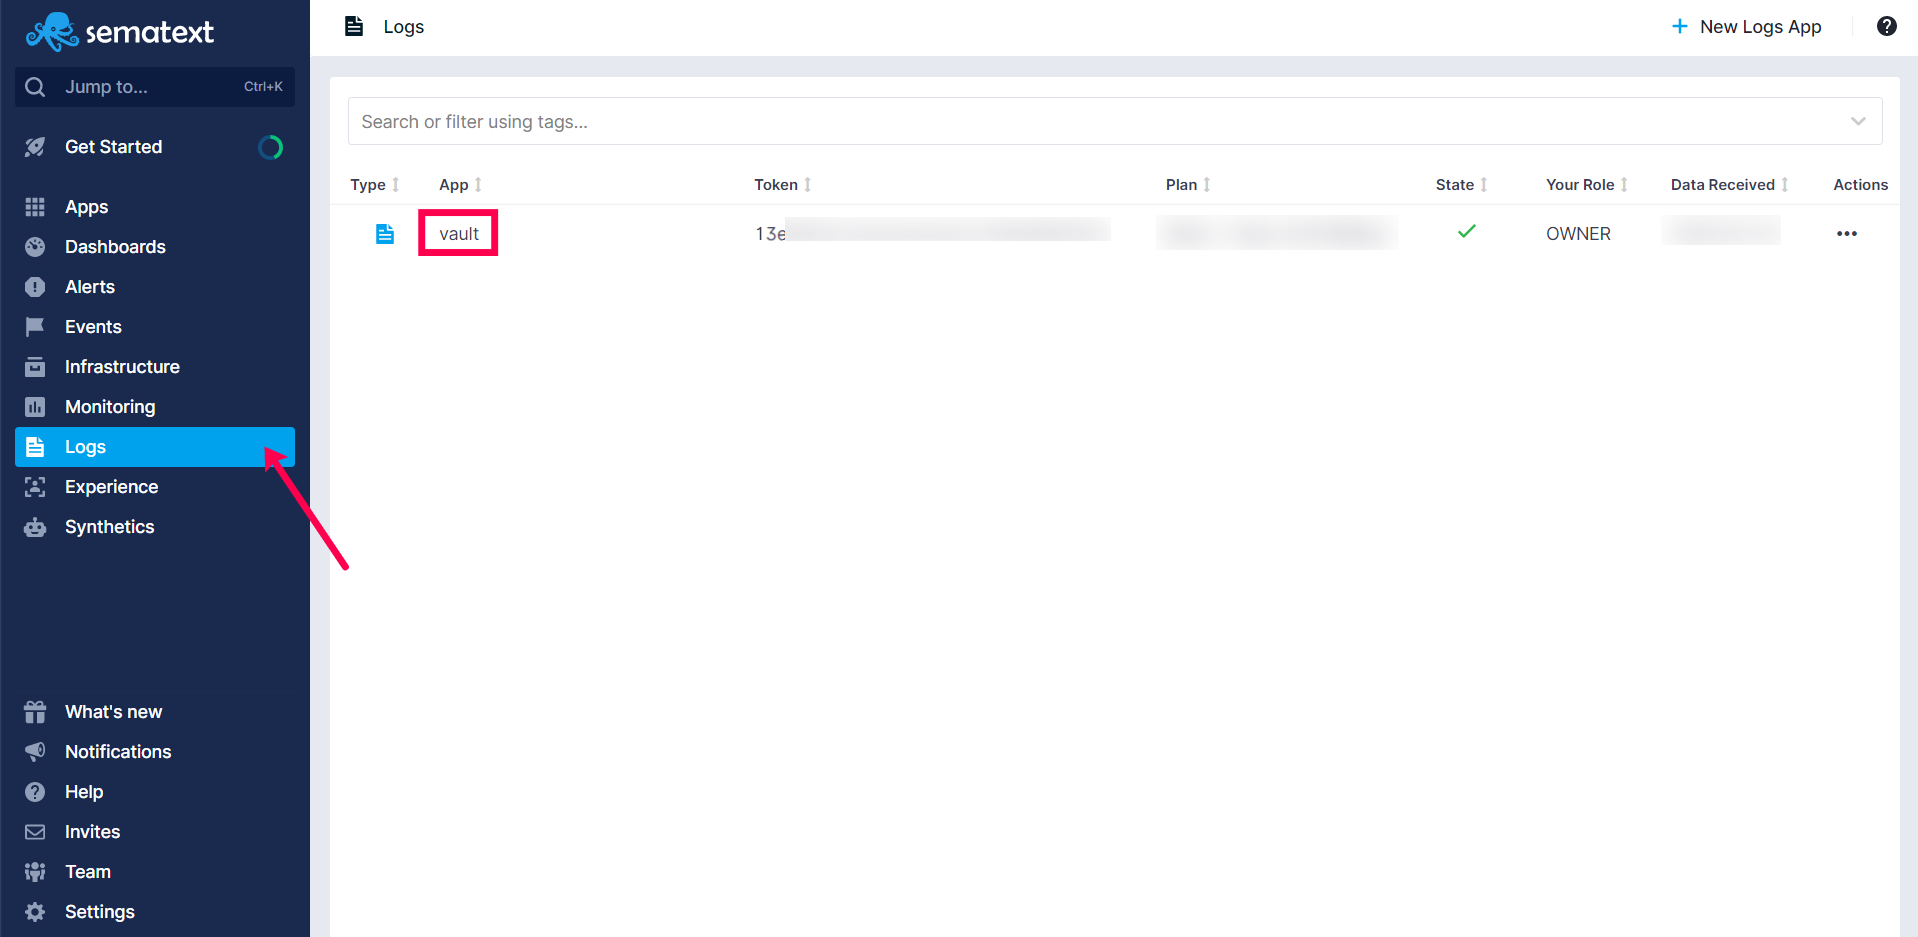Image resolution: width=1918 pixels, height=937 pixels.
Task: Click the Settings gear icon
Action: point(35,912)
